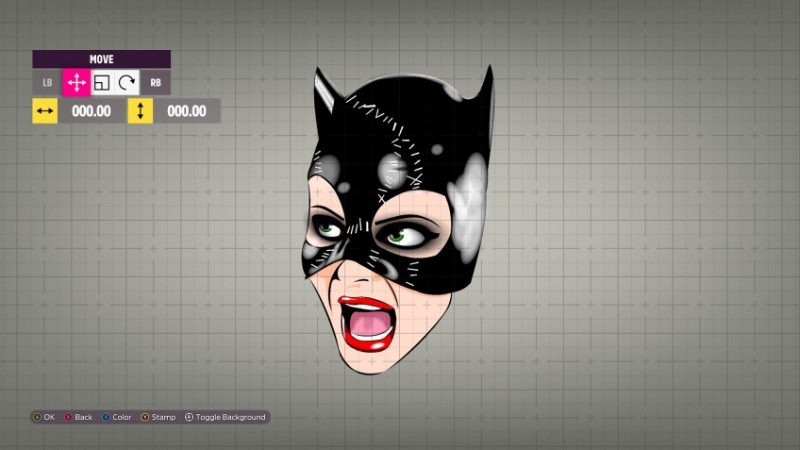Screen dimensions: 800x450
Task: Select the Rotate tool icon
Action: (126, 83)
